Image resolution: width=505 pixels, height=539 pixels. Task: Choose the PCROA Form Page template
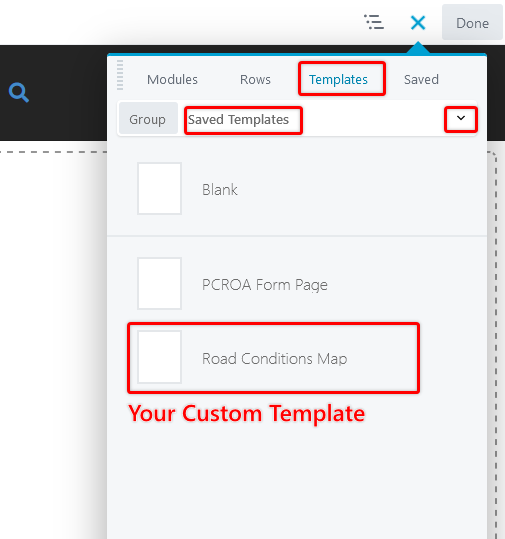[265, 285]
